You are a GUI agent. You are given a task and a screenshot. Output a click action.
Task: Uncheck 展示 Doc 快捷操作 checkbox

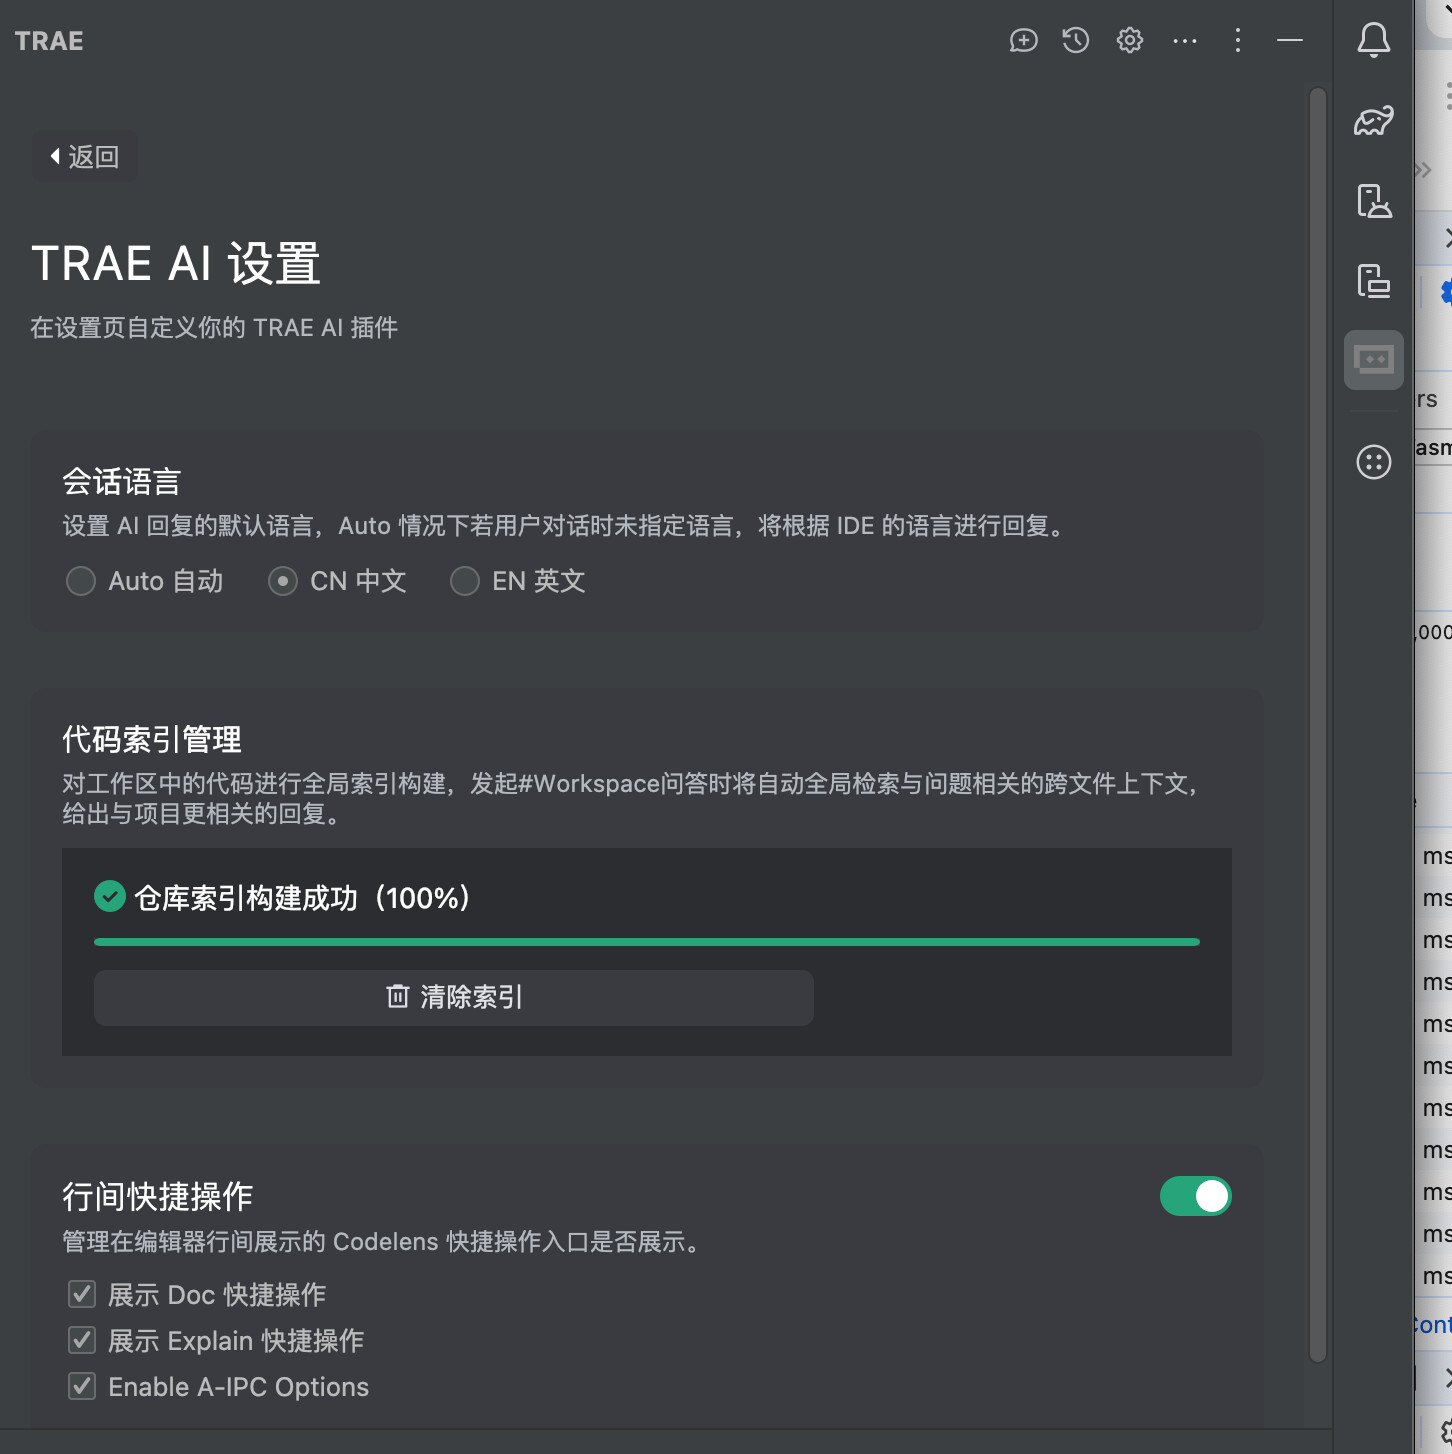tap(82, 1295)
